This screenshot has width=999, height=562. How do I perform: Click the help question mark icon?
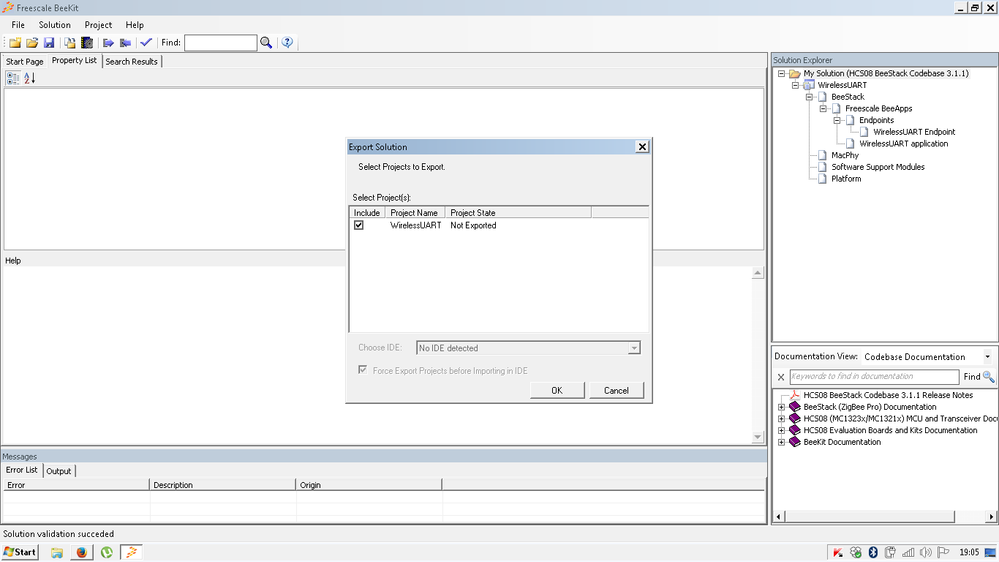pyautogui.click(x=287, y=43)
